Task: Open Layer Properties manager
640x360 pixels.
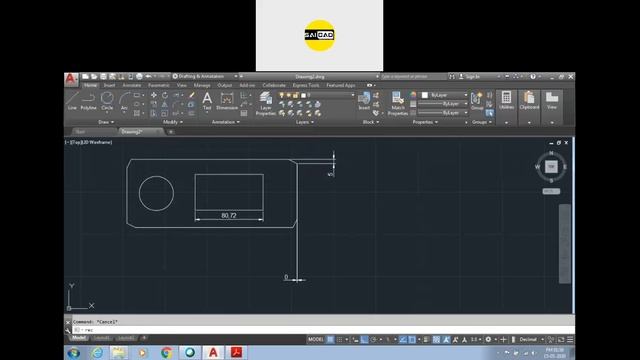Action: 266,104
